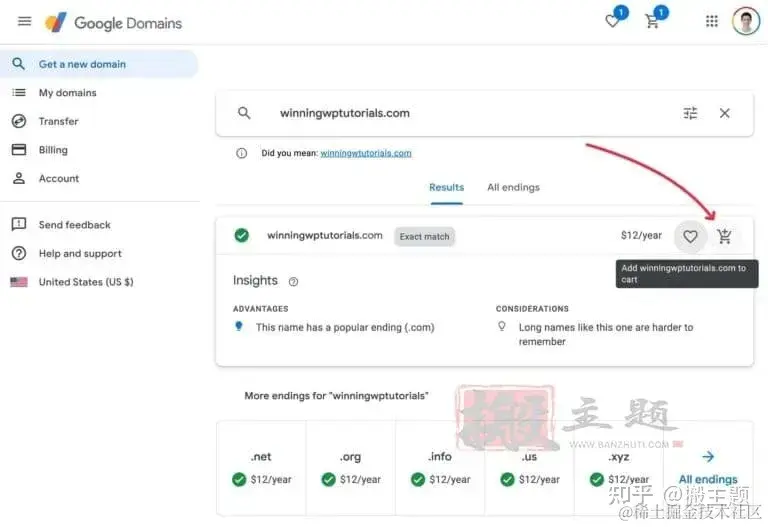The image size is (768, 527).
Task: Follow the winningwtutorials.com suggestion link
Action: (x=366, y=153)
